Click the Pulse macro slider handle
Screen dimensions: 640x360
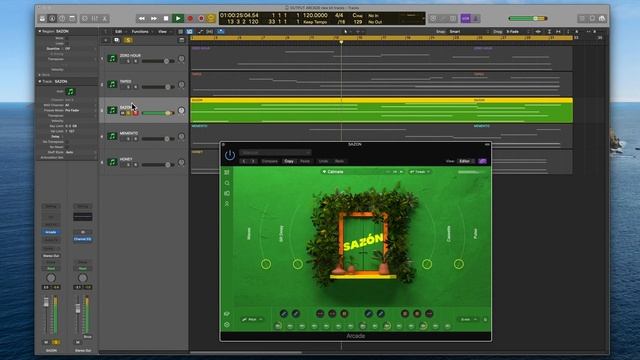[x=459, y=264]
